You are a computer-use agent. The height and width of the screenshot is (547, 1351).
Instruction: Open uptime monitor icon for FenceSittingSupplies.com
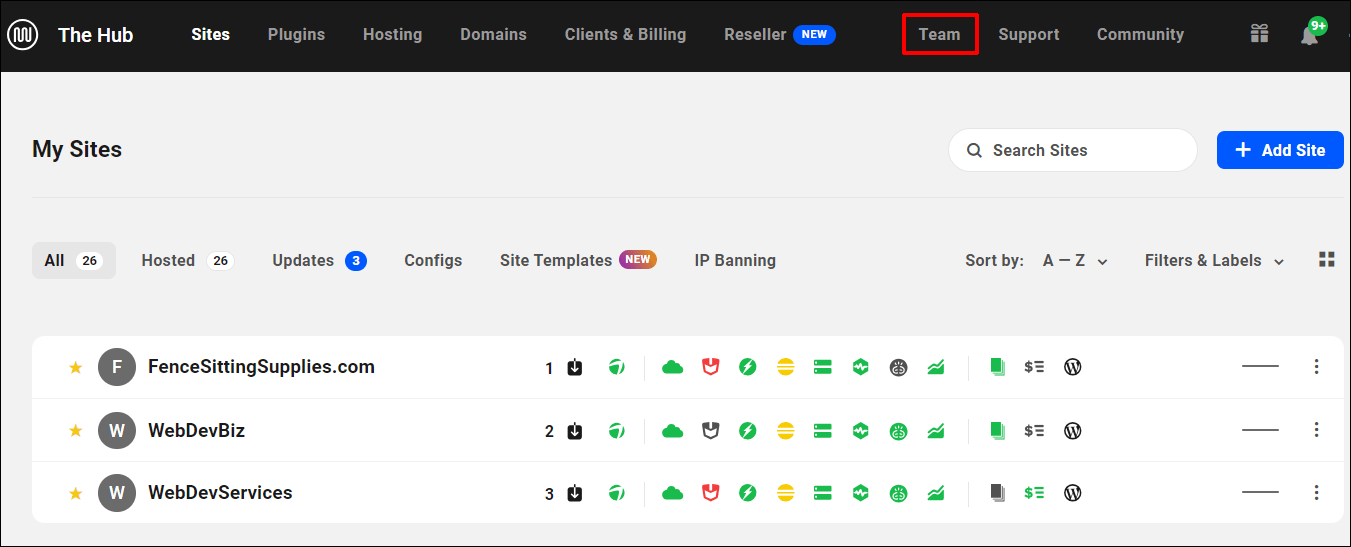[860, 367]
